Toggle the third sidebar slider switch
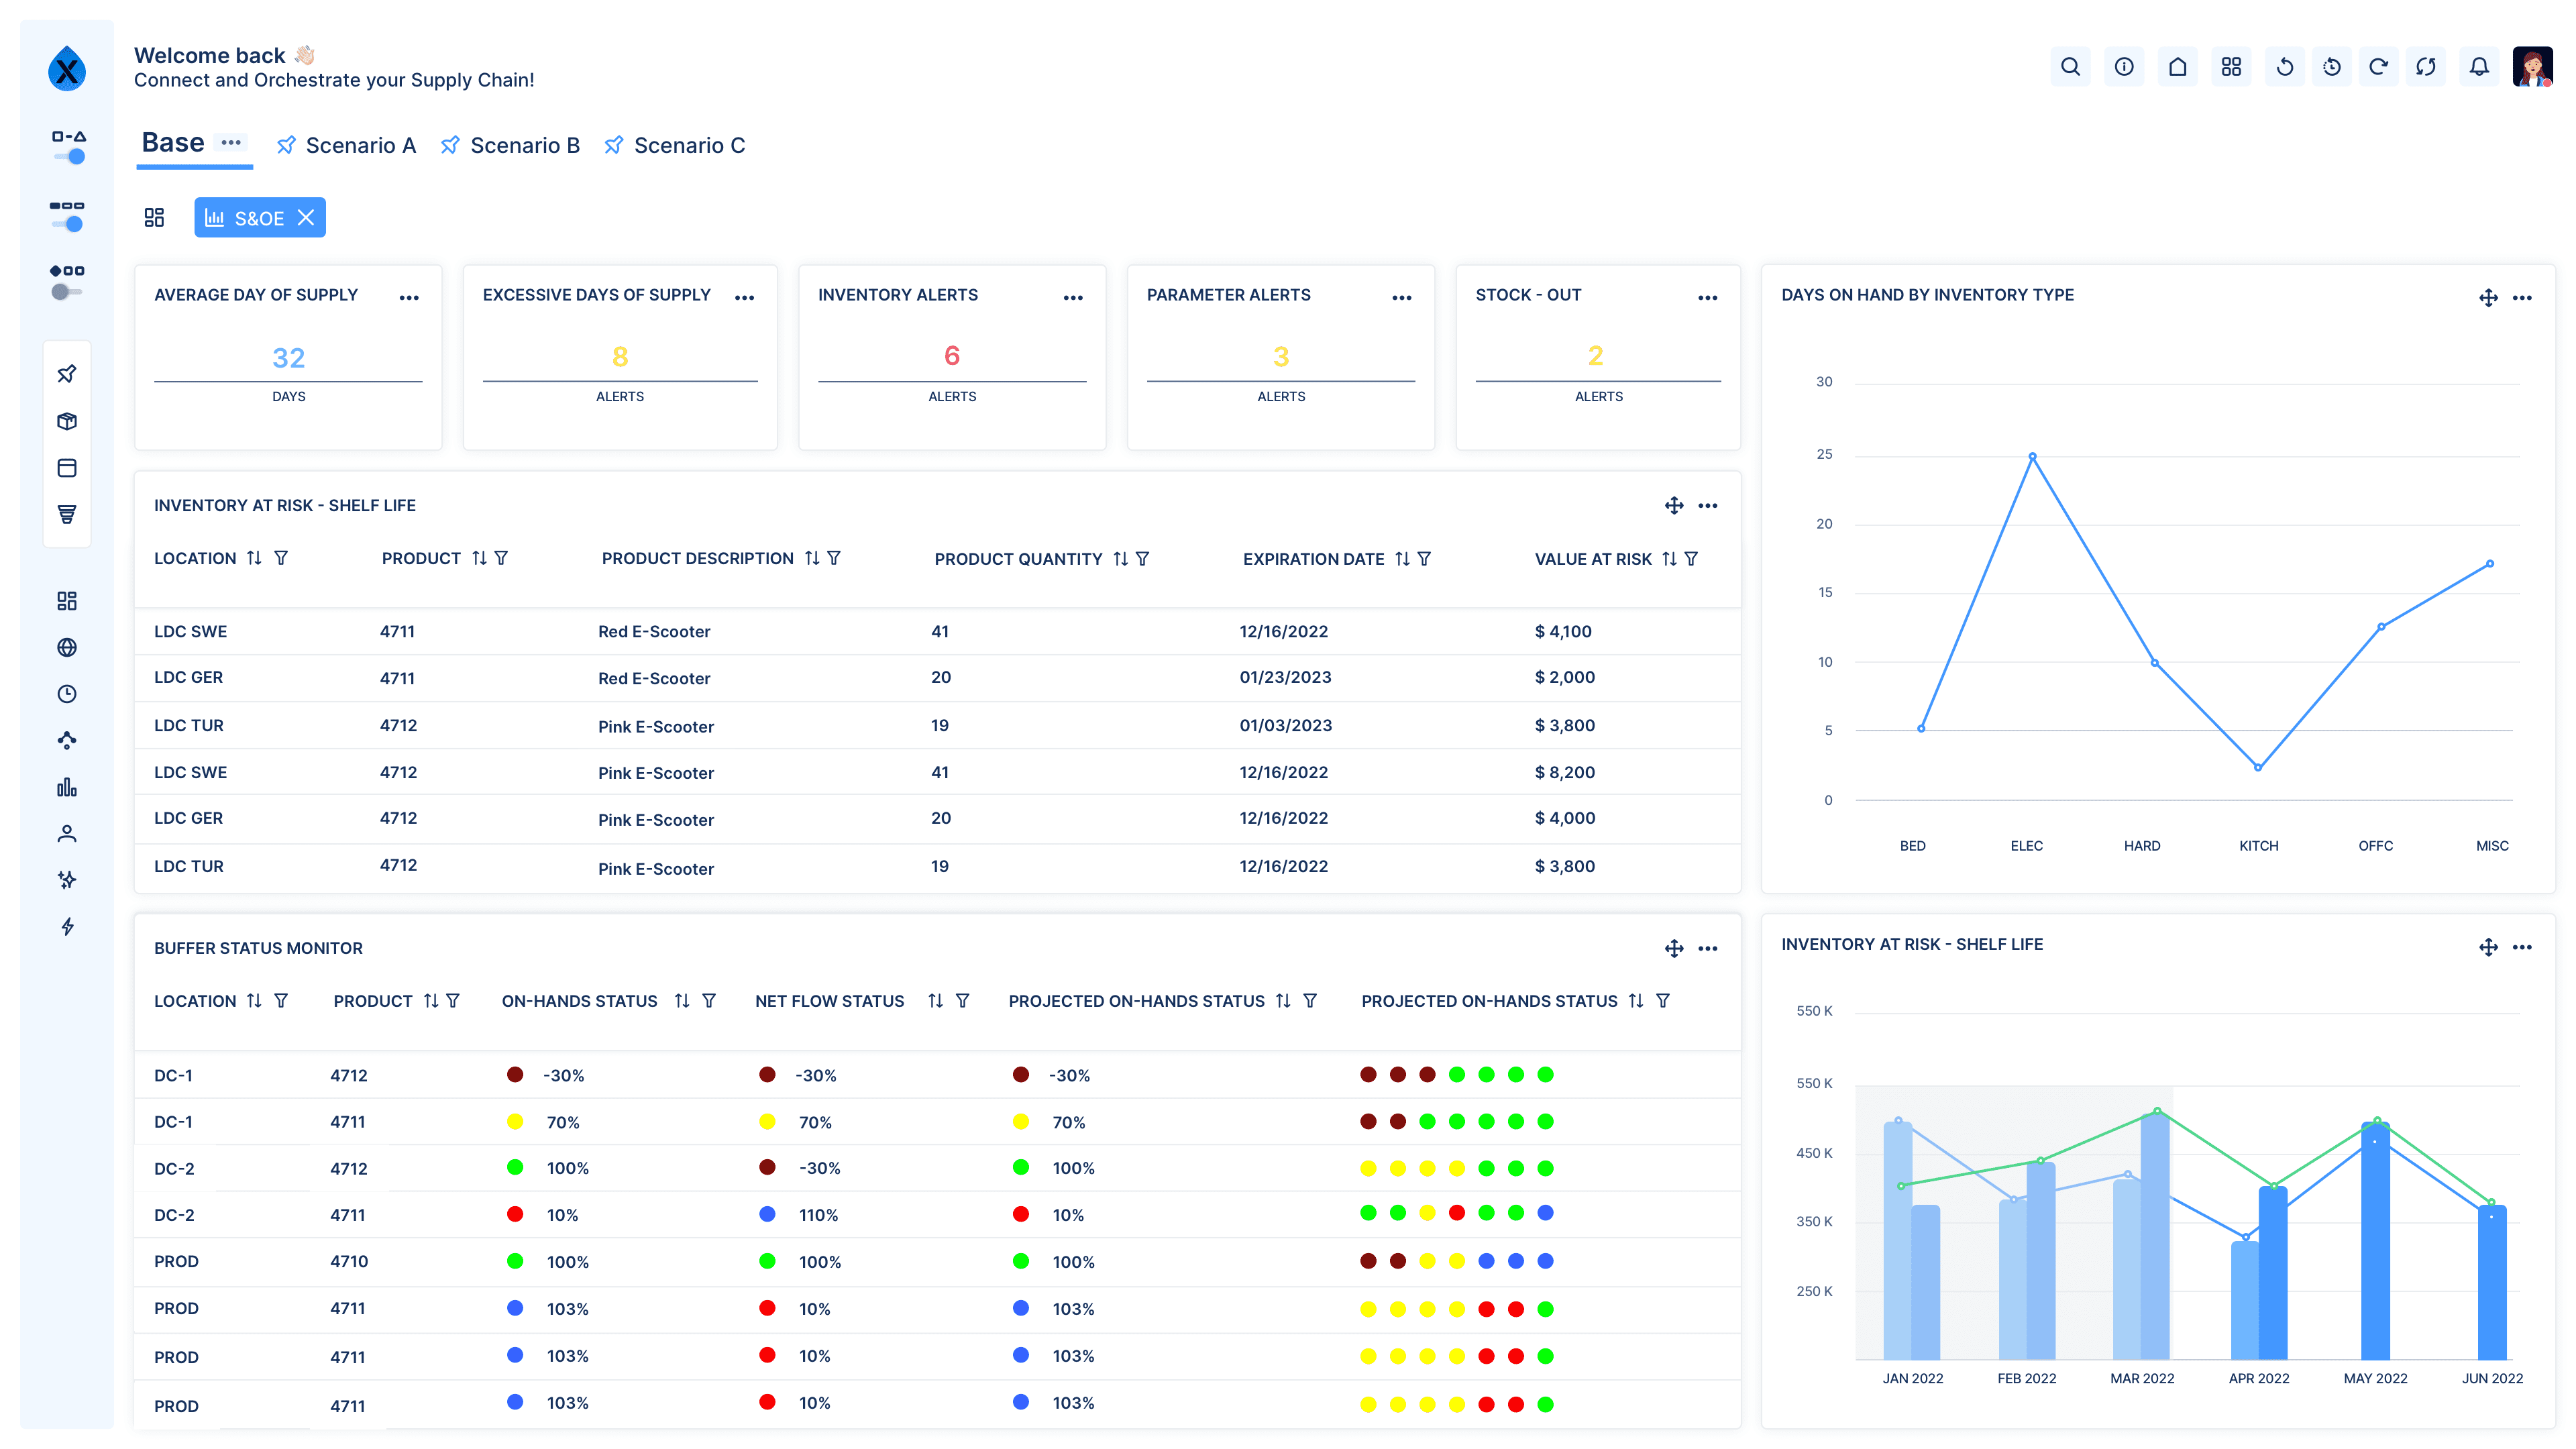The image size is (2576, 1449). coord(66,292)
